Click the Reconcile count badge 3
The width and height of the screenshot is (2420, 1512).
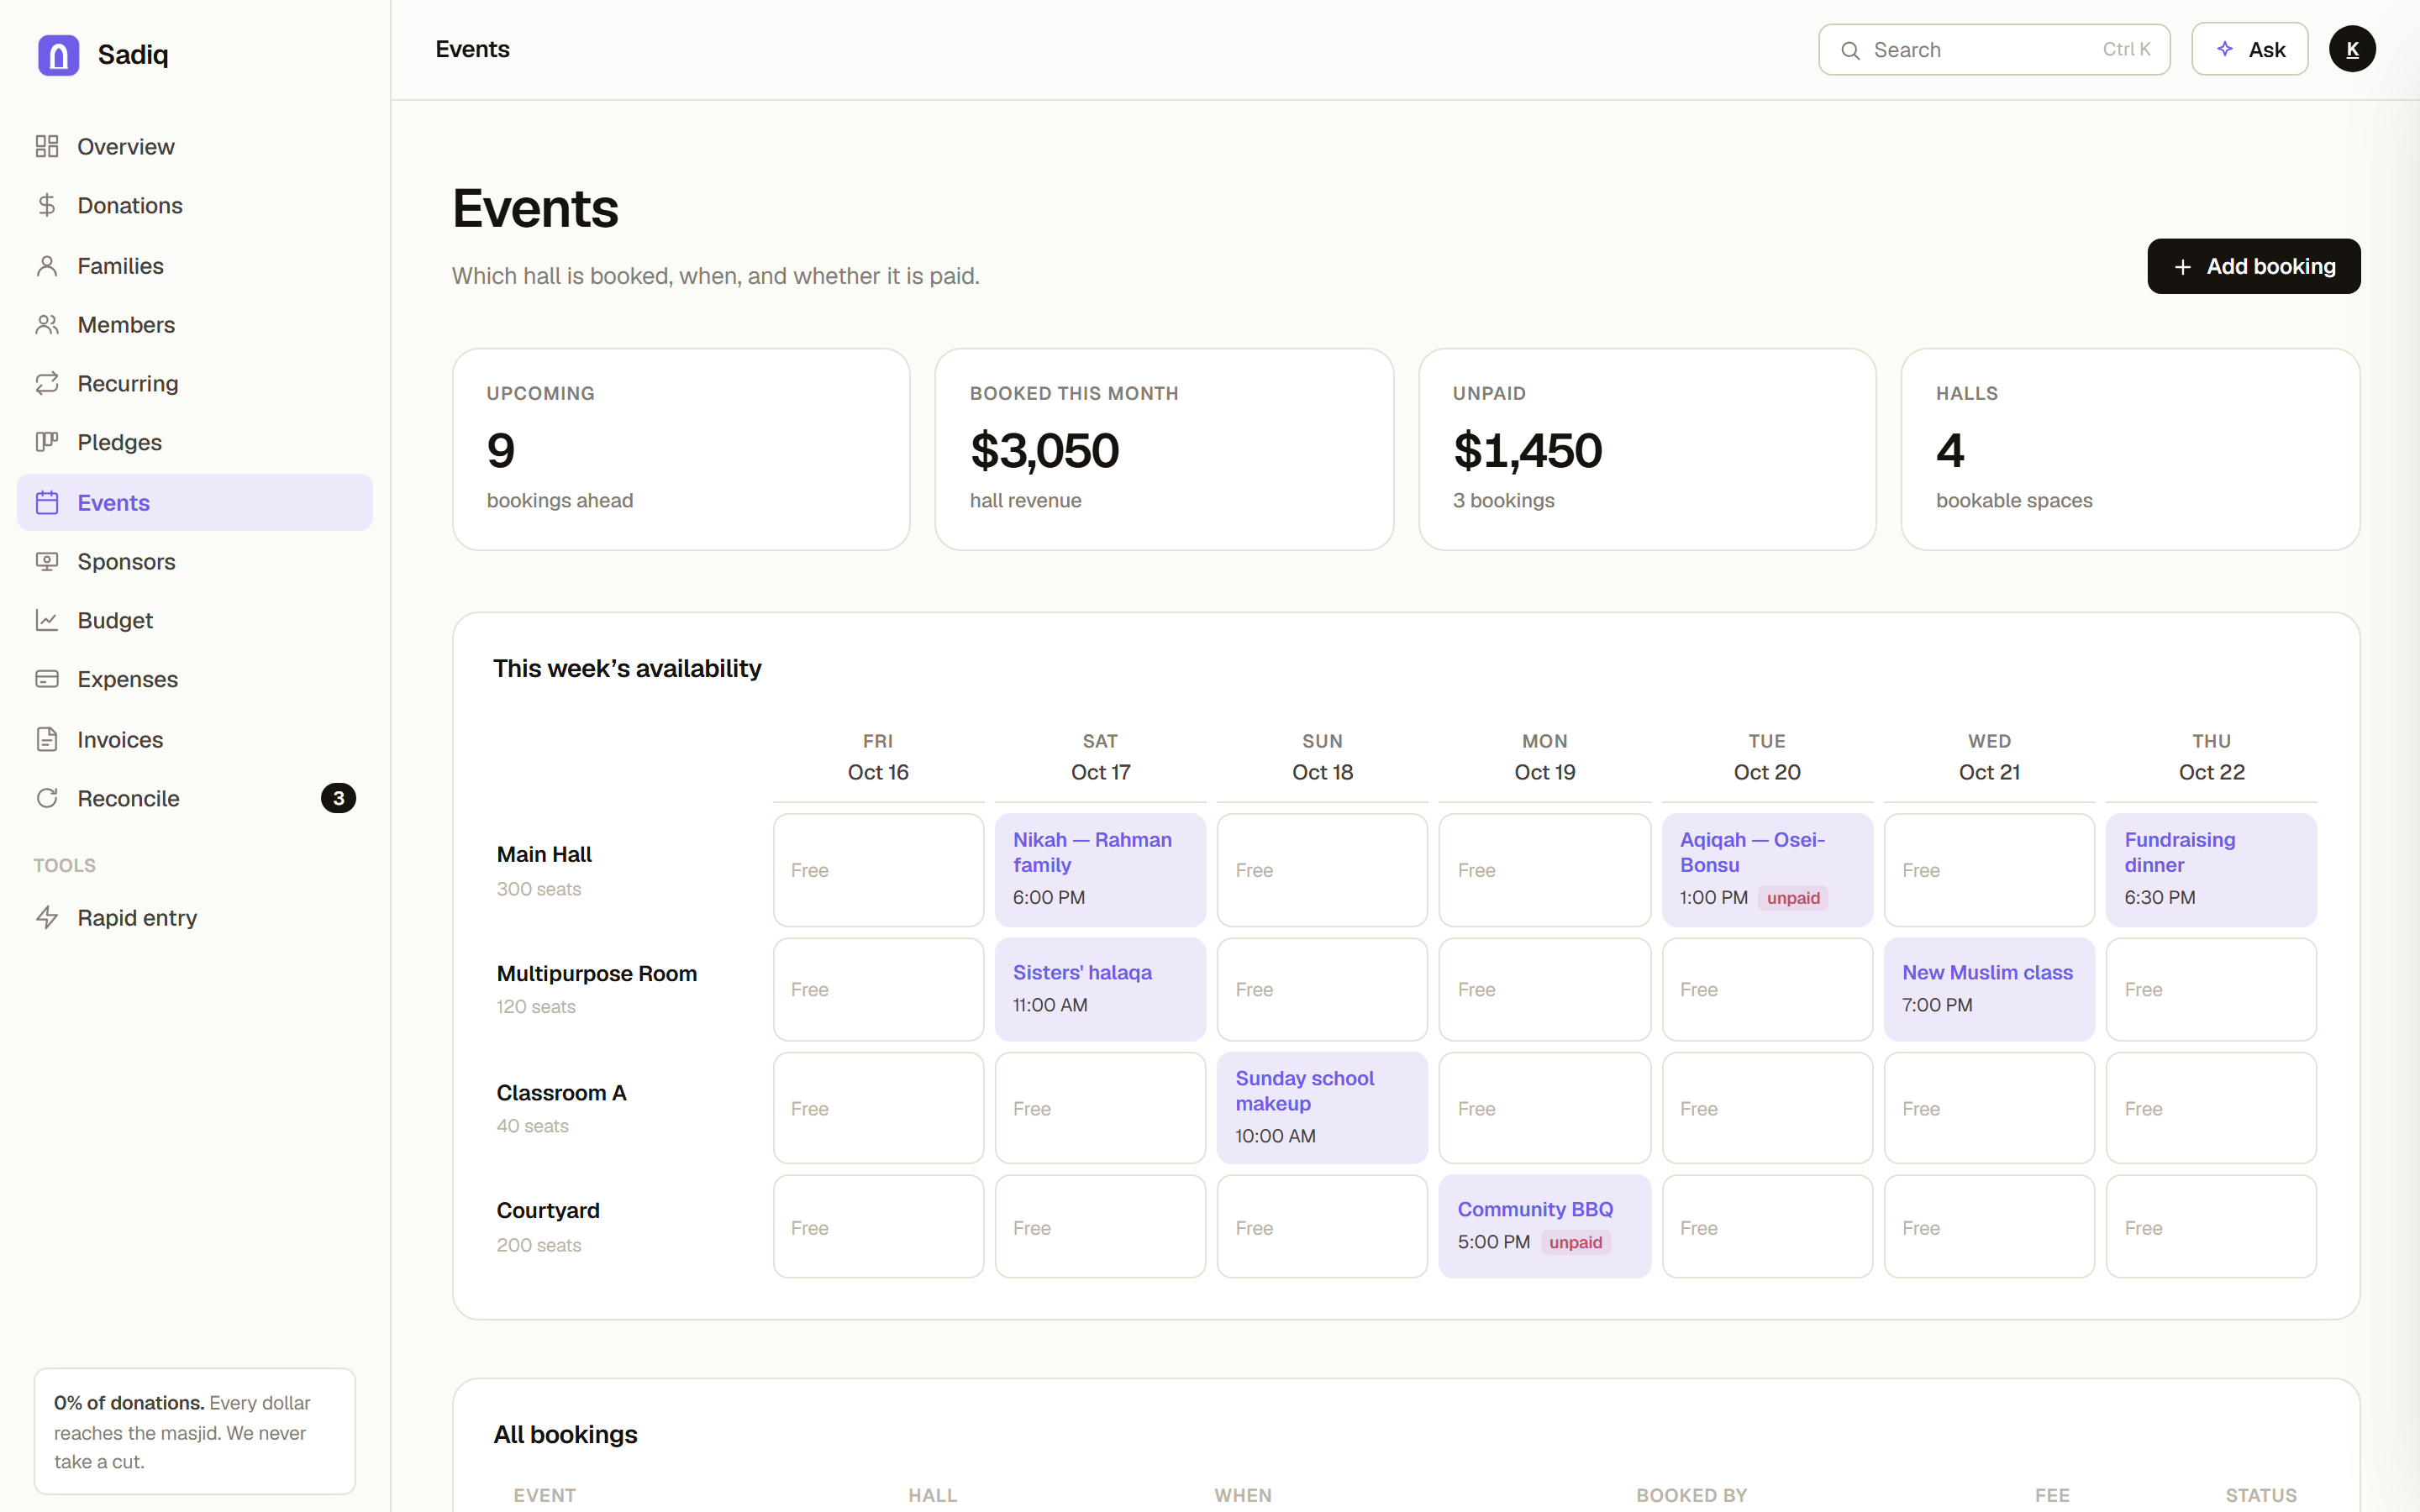pyautogui.click(x=338, y=798)
